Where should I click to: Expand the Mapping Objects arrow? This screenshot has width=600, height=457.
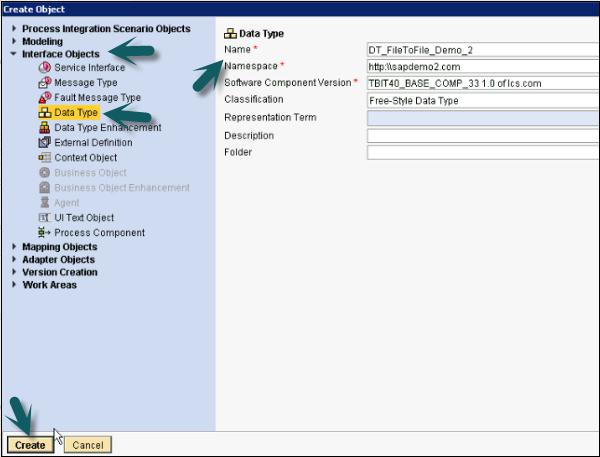(14, 246)
